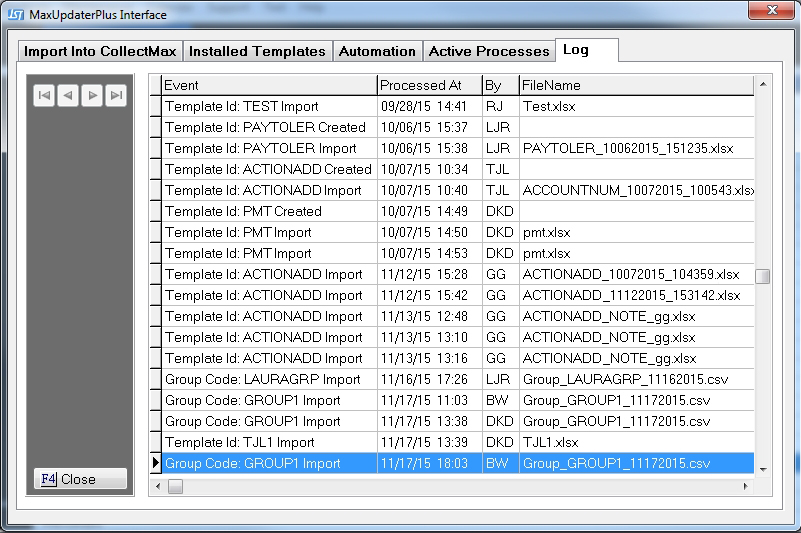
Task: Select the TJL1 Import log row
Action: tap(268, 442)
